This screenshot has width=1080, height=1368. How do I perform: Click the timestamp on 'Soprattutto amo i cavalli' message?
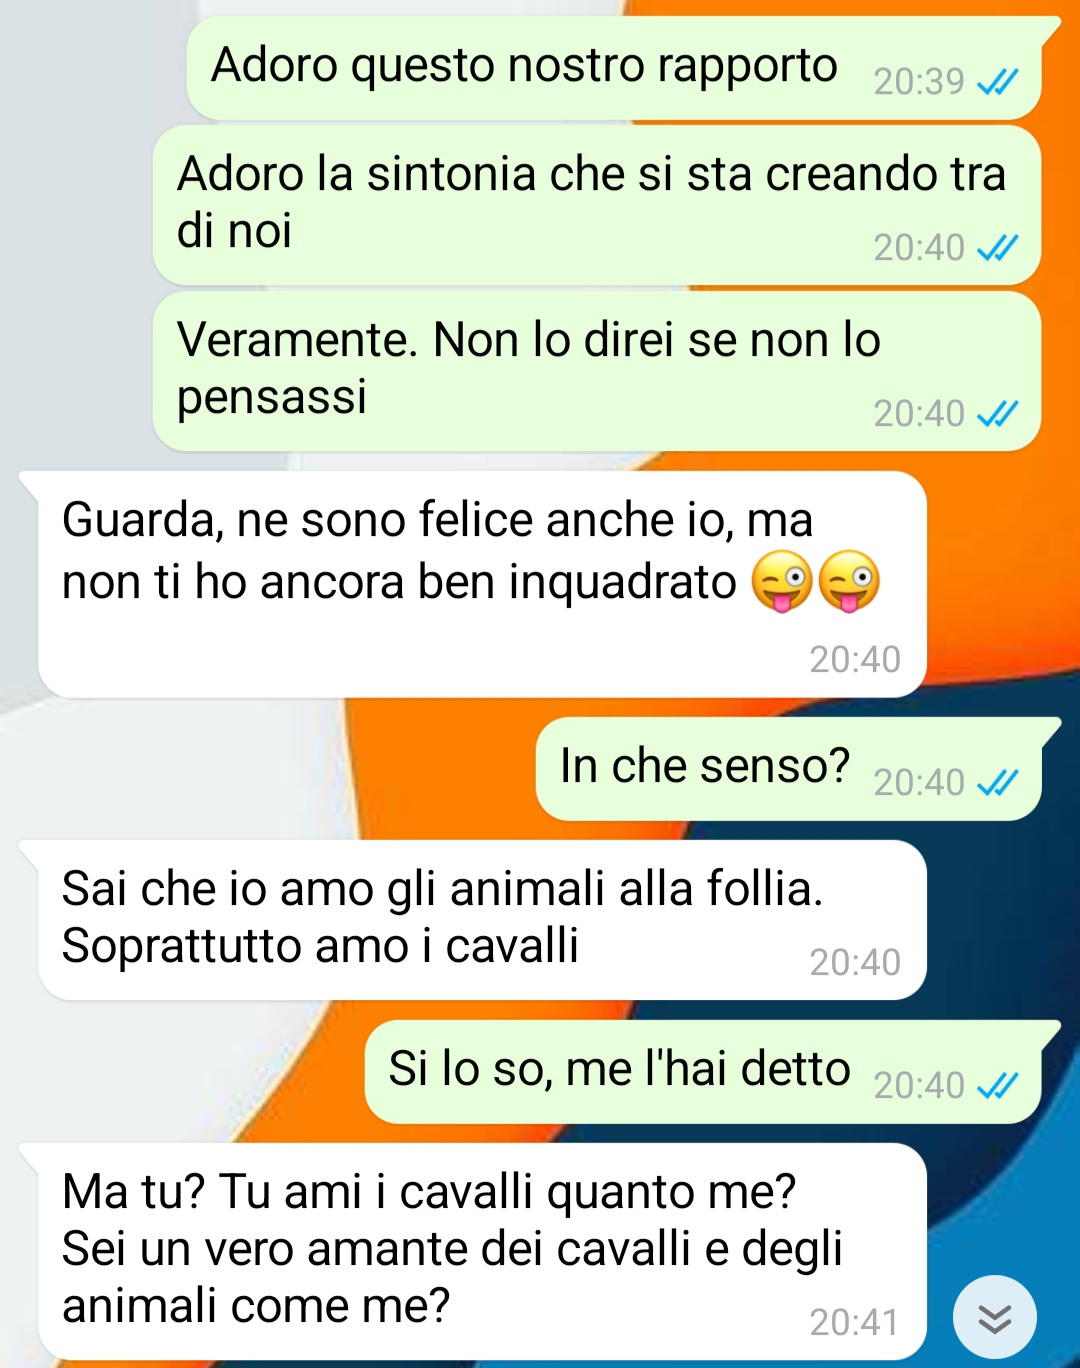click(x=855, y=962)
